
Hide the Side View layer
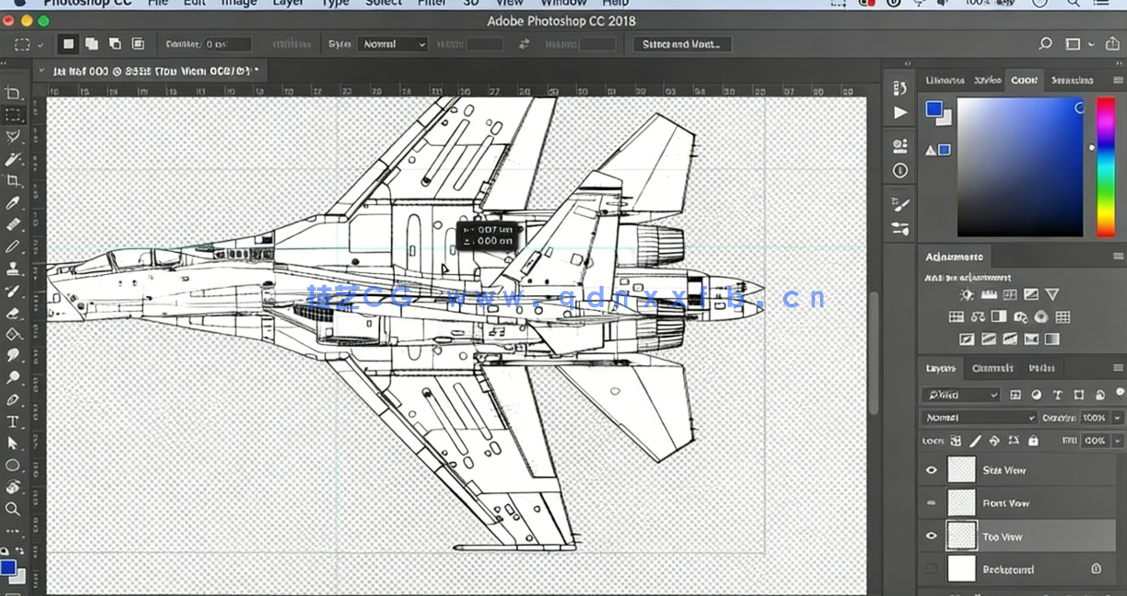coord(932,470)
